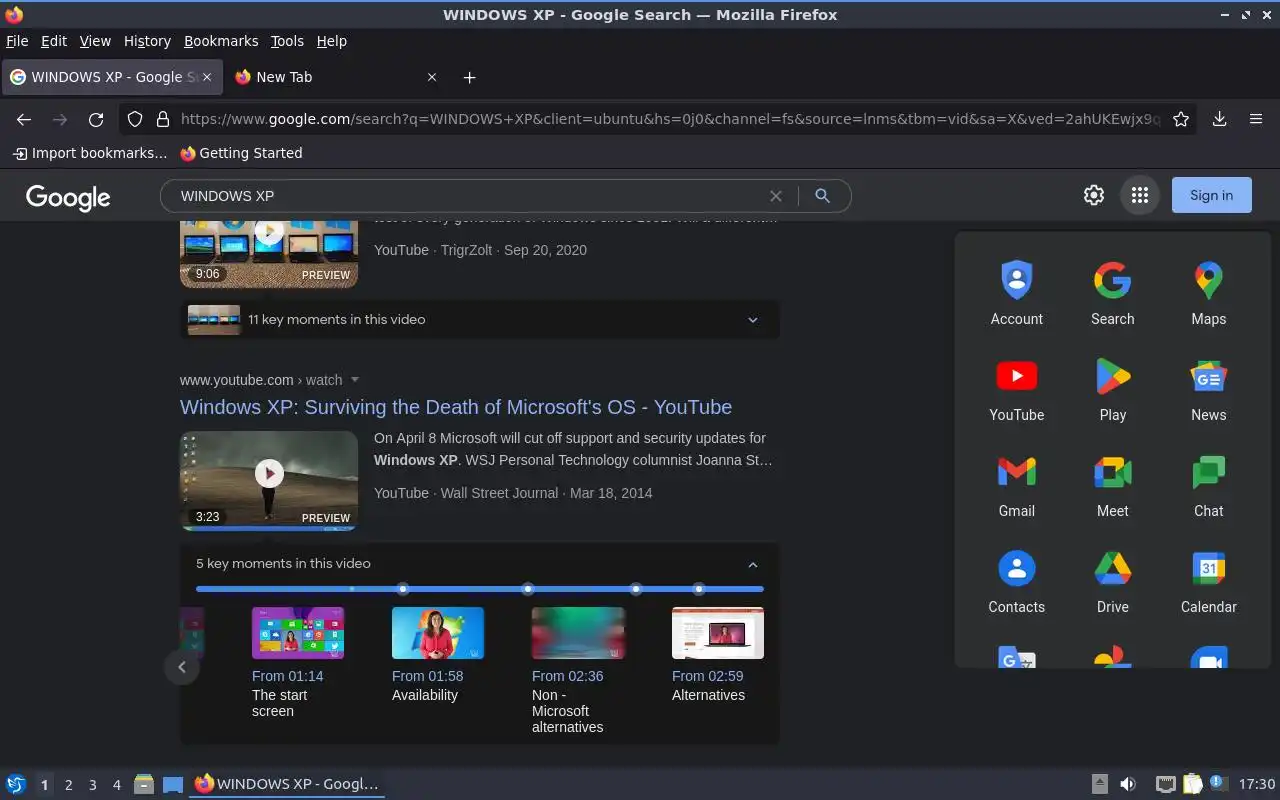
Task: Jump to From 02:36 Non-Microsoft alternatives
Action: click(x=578, y=671)
